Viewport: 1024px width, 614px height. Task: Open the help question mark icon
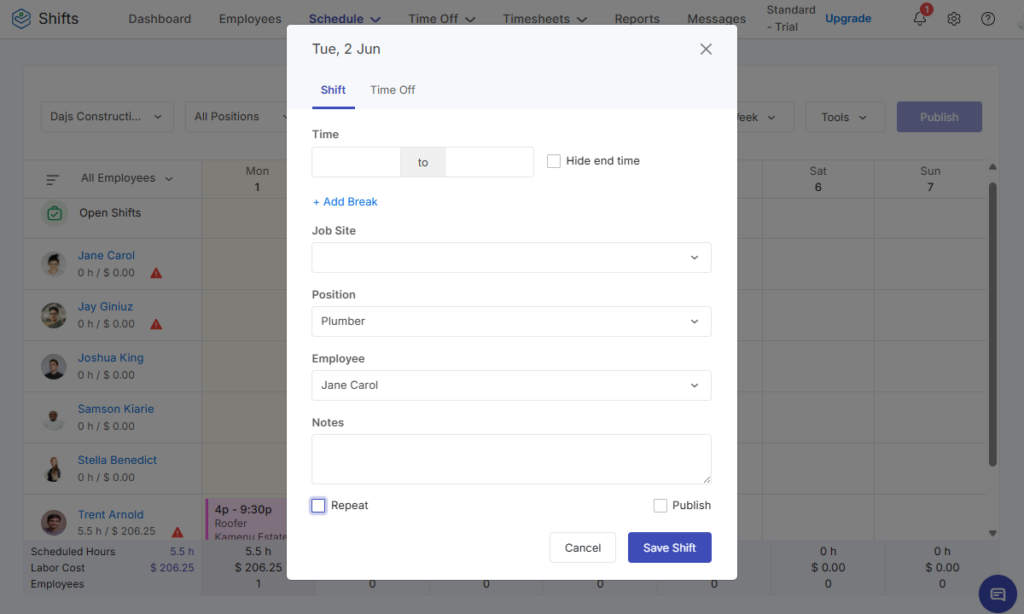pos(987,19)
